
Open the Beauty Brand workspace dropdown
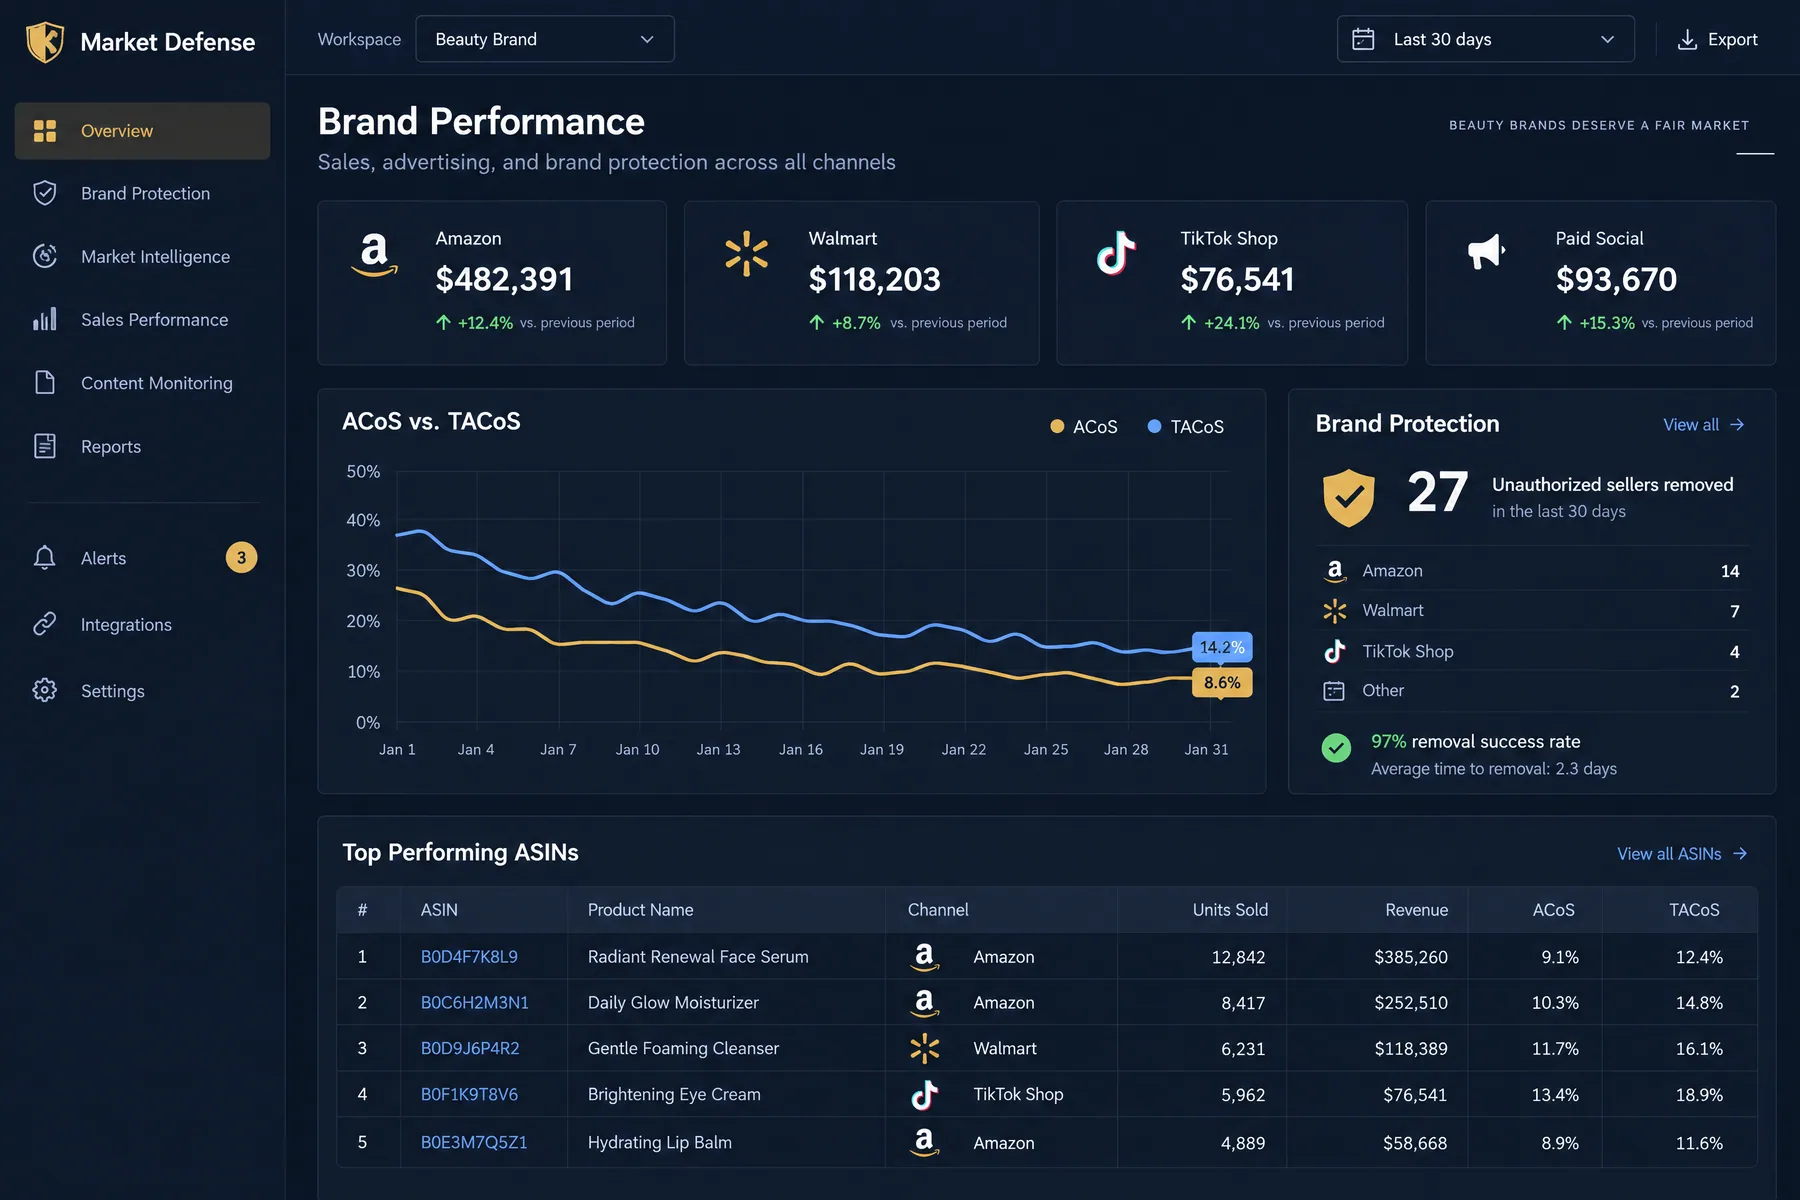click(x=545, y=39)
